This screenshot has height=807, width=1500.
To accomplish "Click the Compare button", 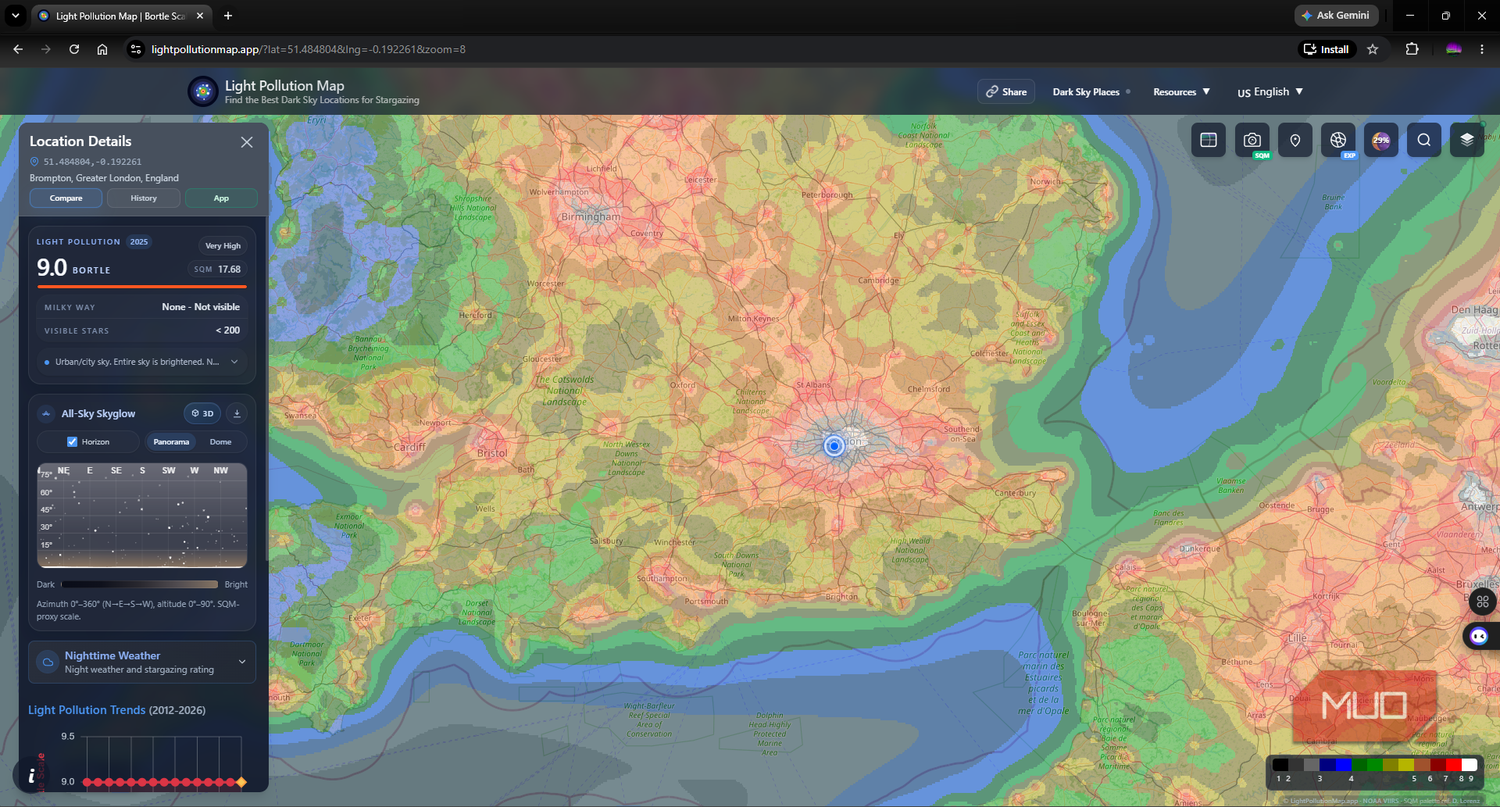I will click(x=66, y=198).
